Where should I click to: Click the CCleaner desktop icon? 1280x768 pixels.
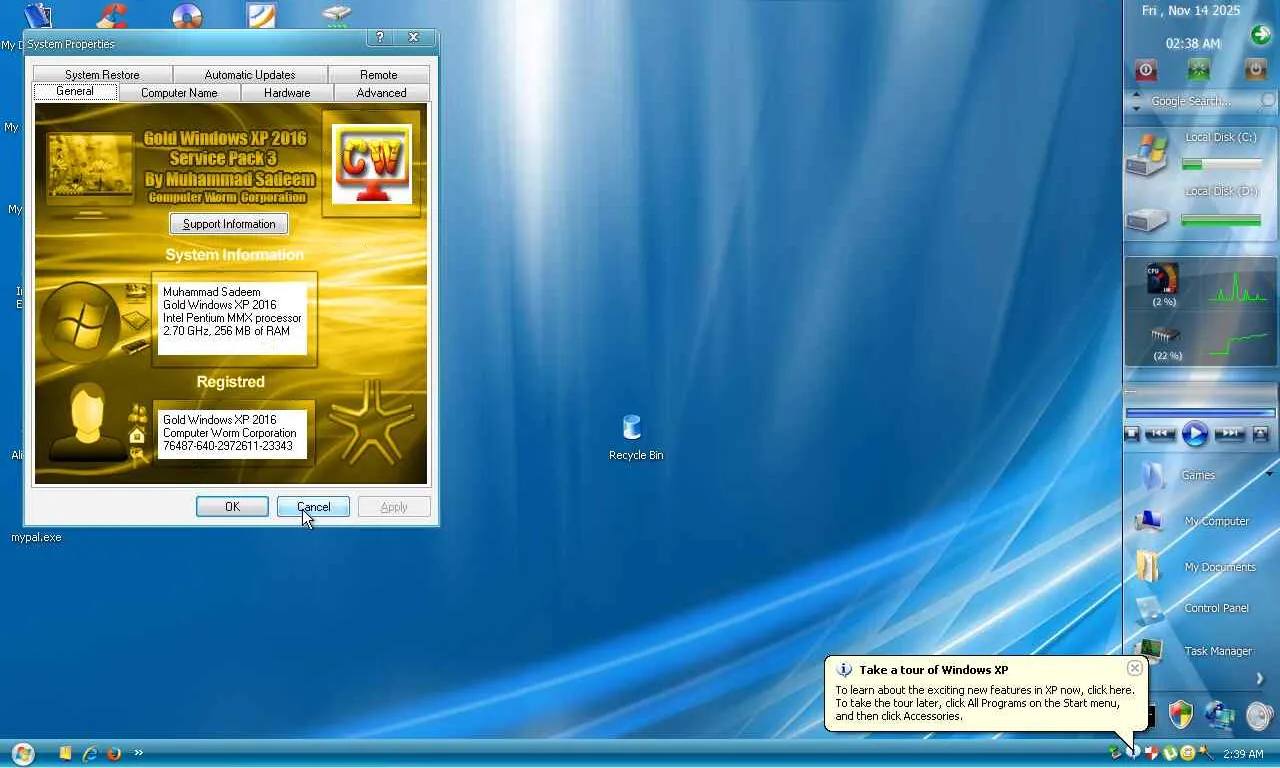point(111,15)
